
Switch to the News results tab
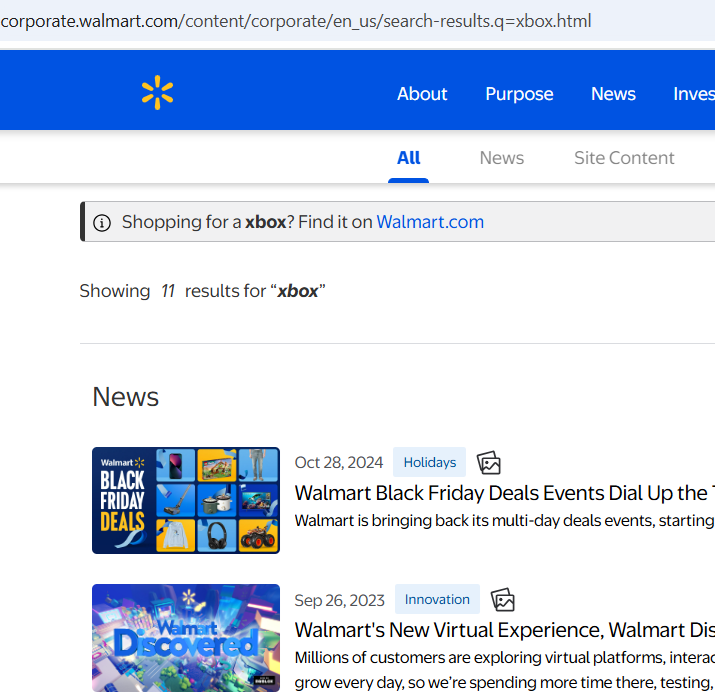pyautogui.click(x=502, y=158)
